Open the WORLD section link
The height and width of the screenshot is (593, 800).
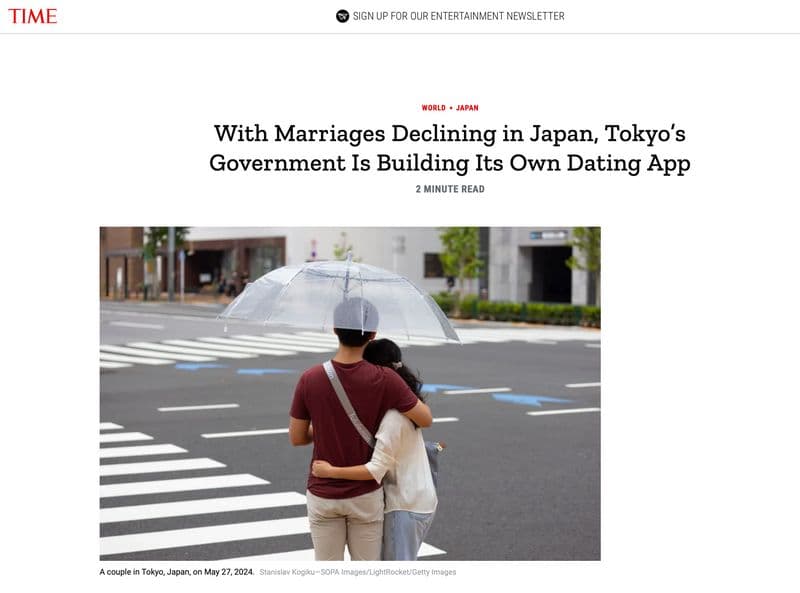(433, 108)
